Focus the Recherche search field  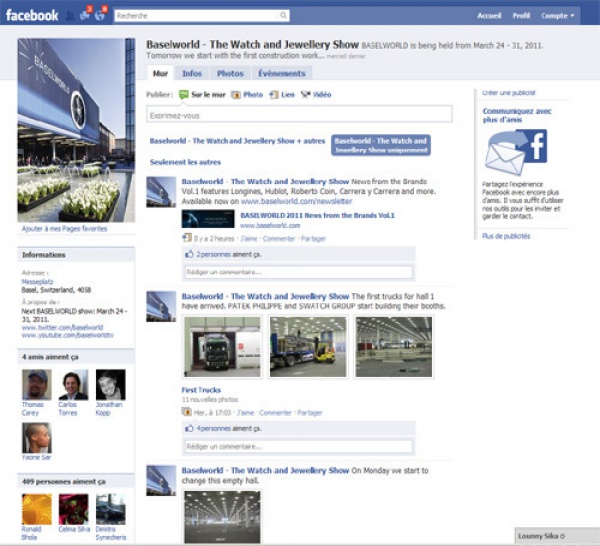[x=196, y=16]
